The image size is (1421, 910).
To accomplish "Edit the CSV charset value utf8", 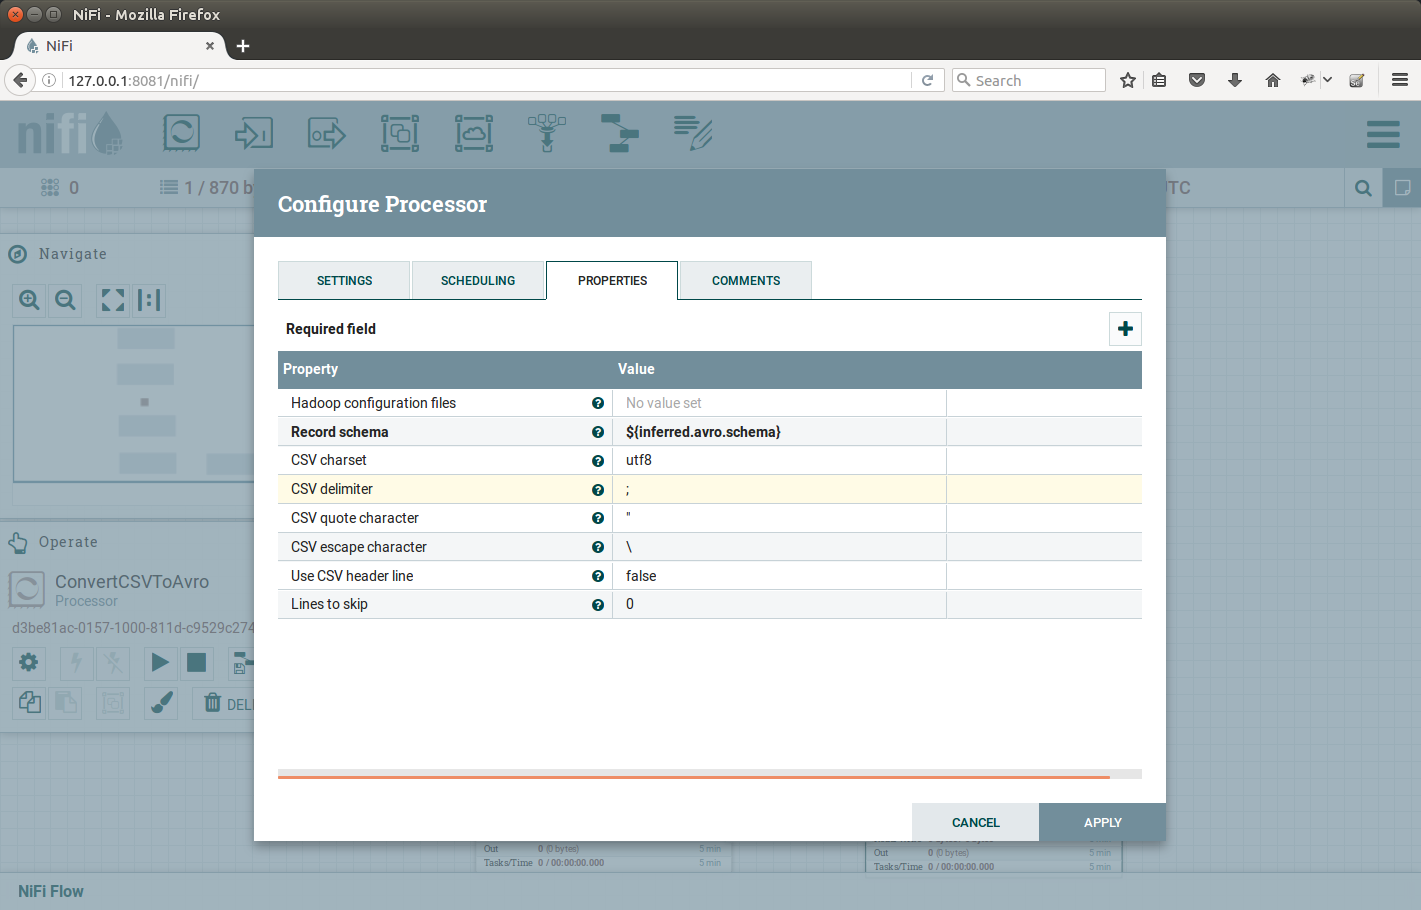I will point(778,461).
